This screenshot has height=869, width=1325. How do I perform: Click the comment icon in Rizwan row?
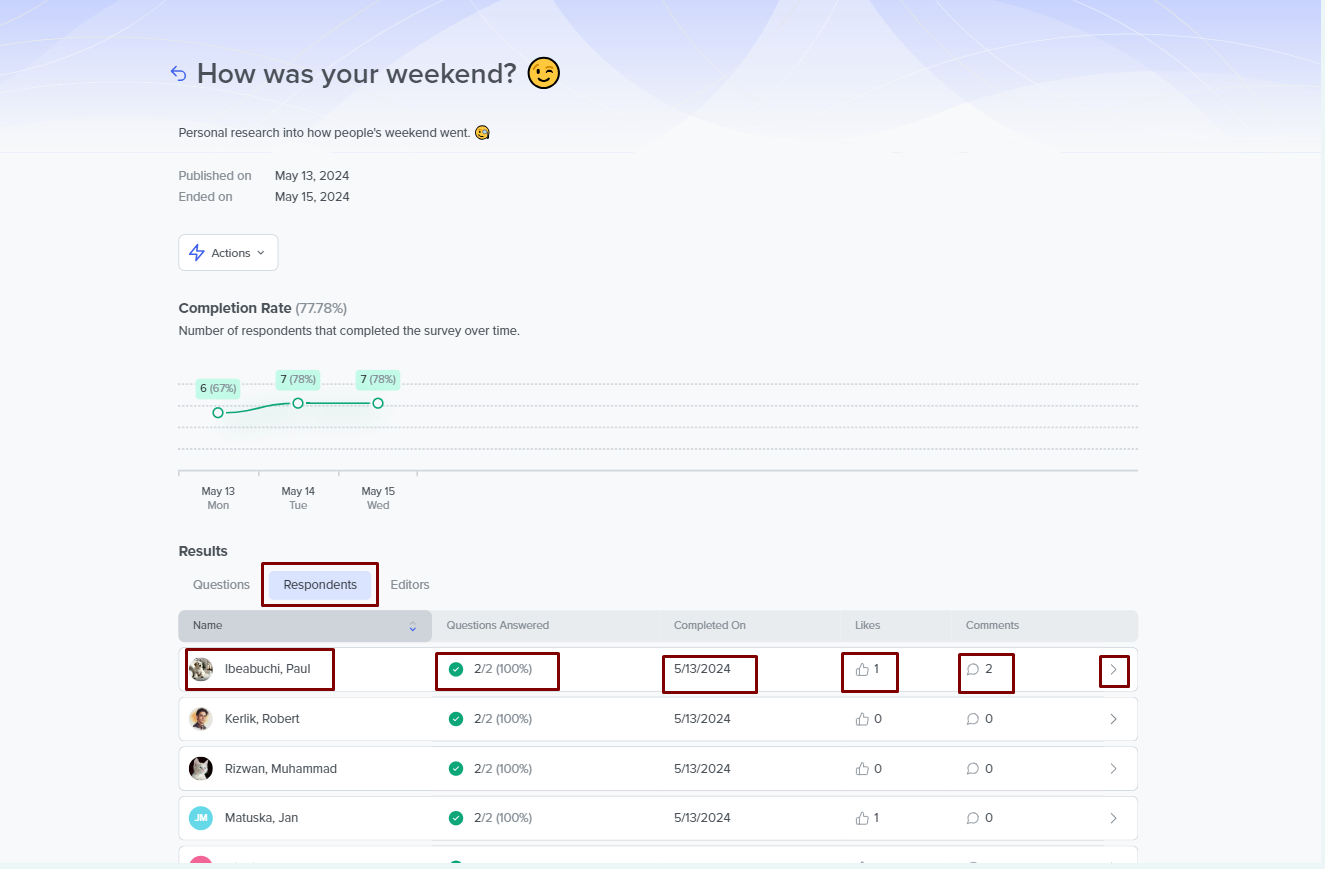[x=973, y=769]
